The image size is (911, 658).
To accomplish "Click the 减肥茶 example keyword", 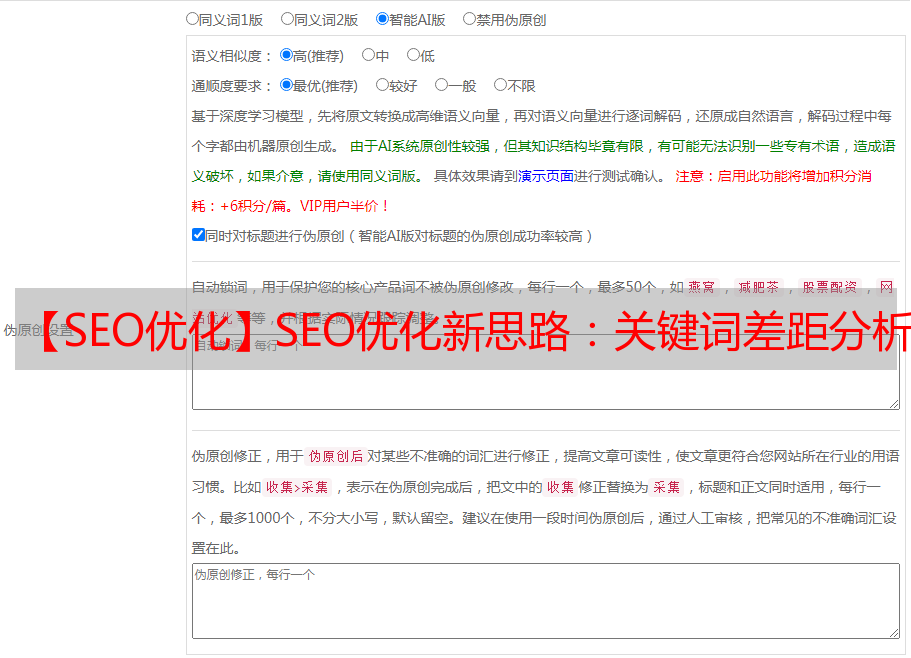I will coord(758,287).
